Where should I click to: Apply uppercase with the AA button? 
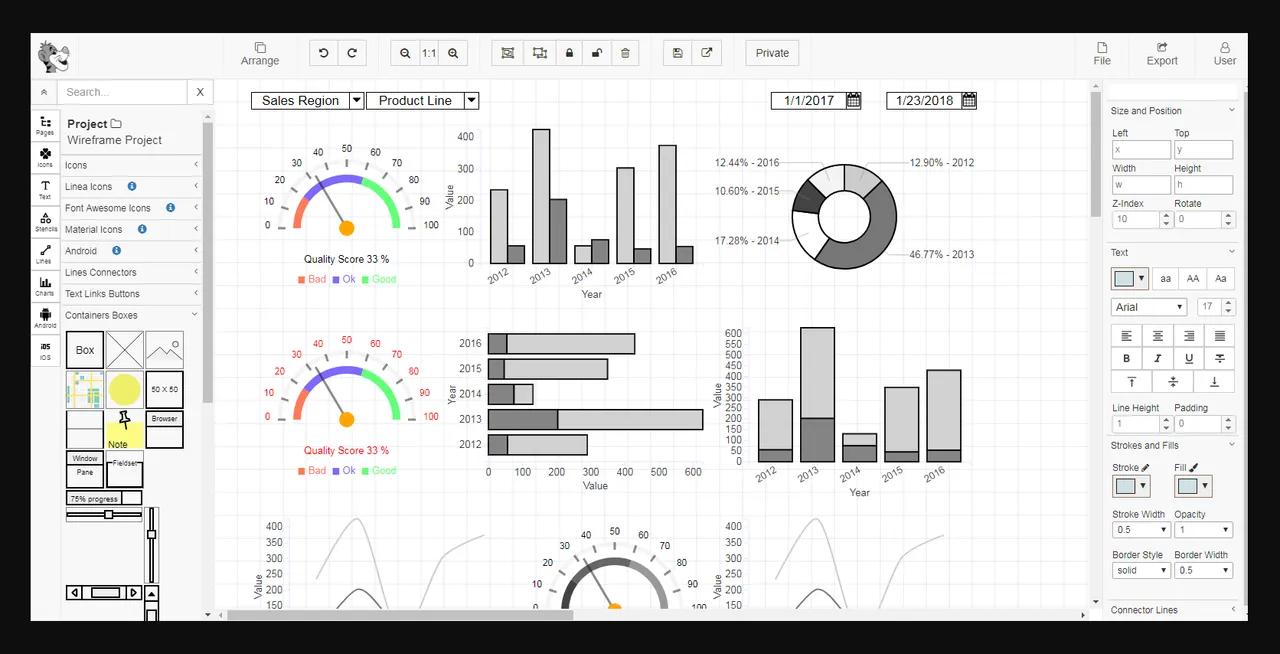point(1192,279)
